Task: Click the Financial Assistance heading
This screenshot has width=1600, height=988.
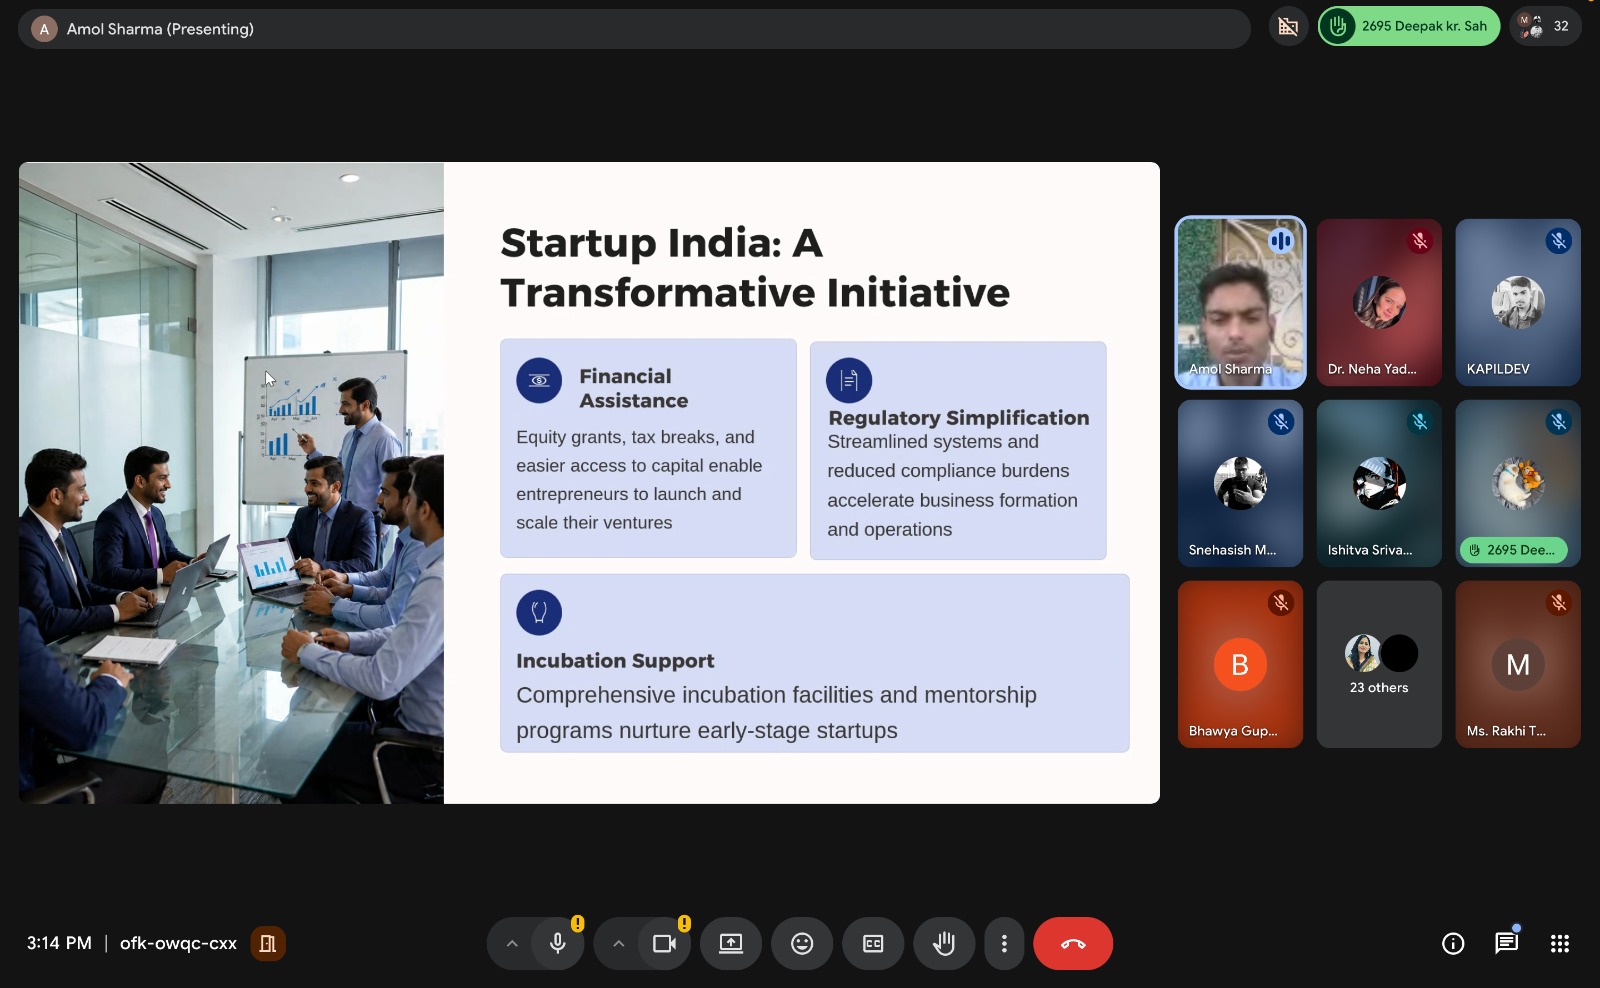Action: tap(634, 388)
